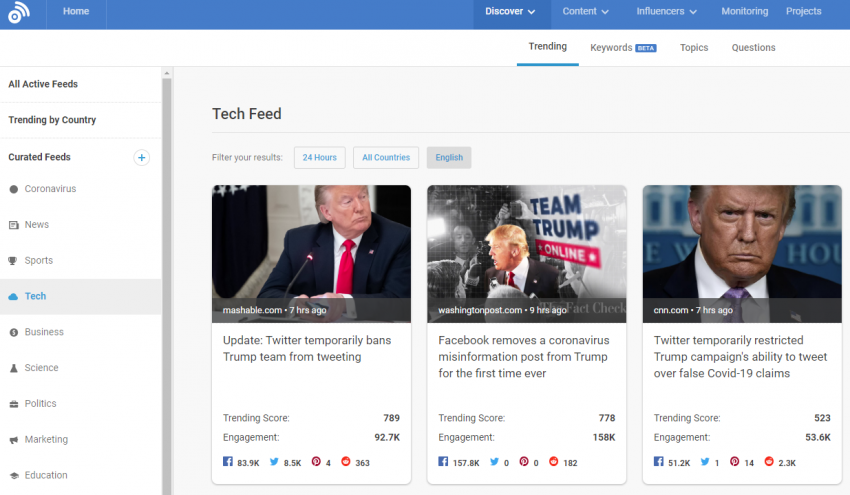Click Pinterest icon on the cnn.com card

point(735,461)
